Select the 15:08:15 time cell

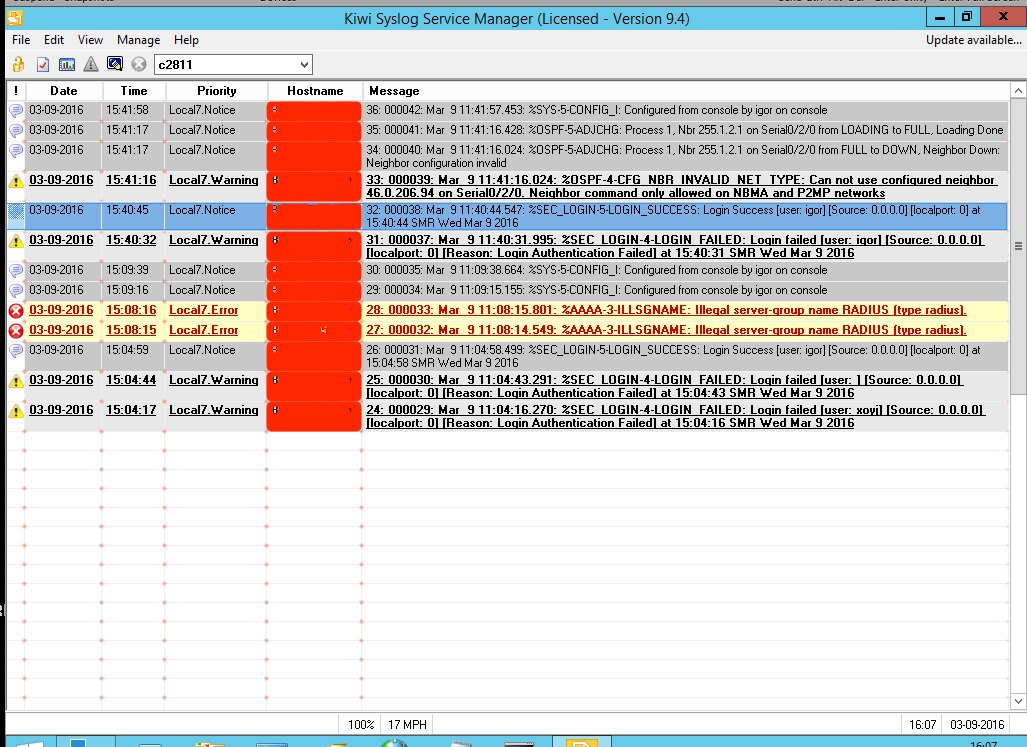(134, 331)
